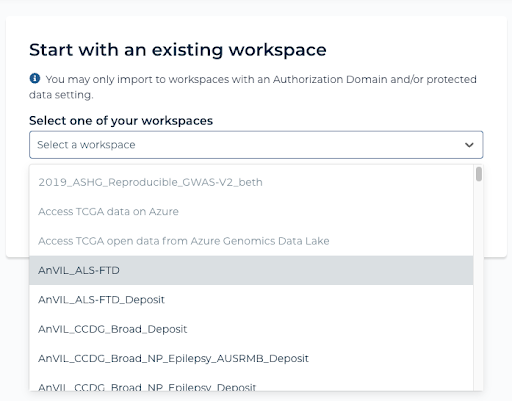The image size is (512, 401).
Task: Click 'Start with an existing workspace' heading
Action: pyautogui.click(x=178, y=50)
